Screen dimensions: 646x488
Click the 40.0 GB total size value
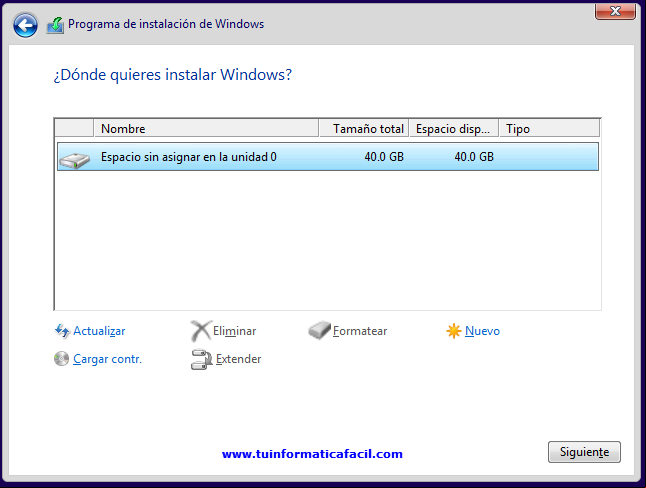pyautogui.click(x=384, y=157)
